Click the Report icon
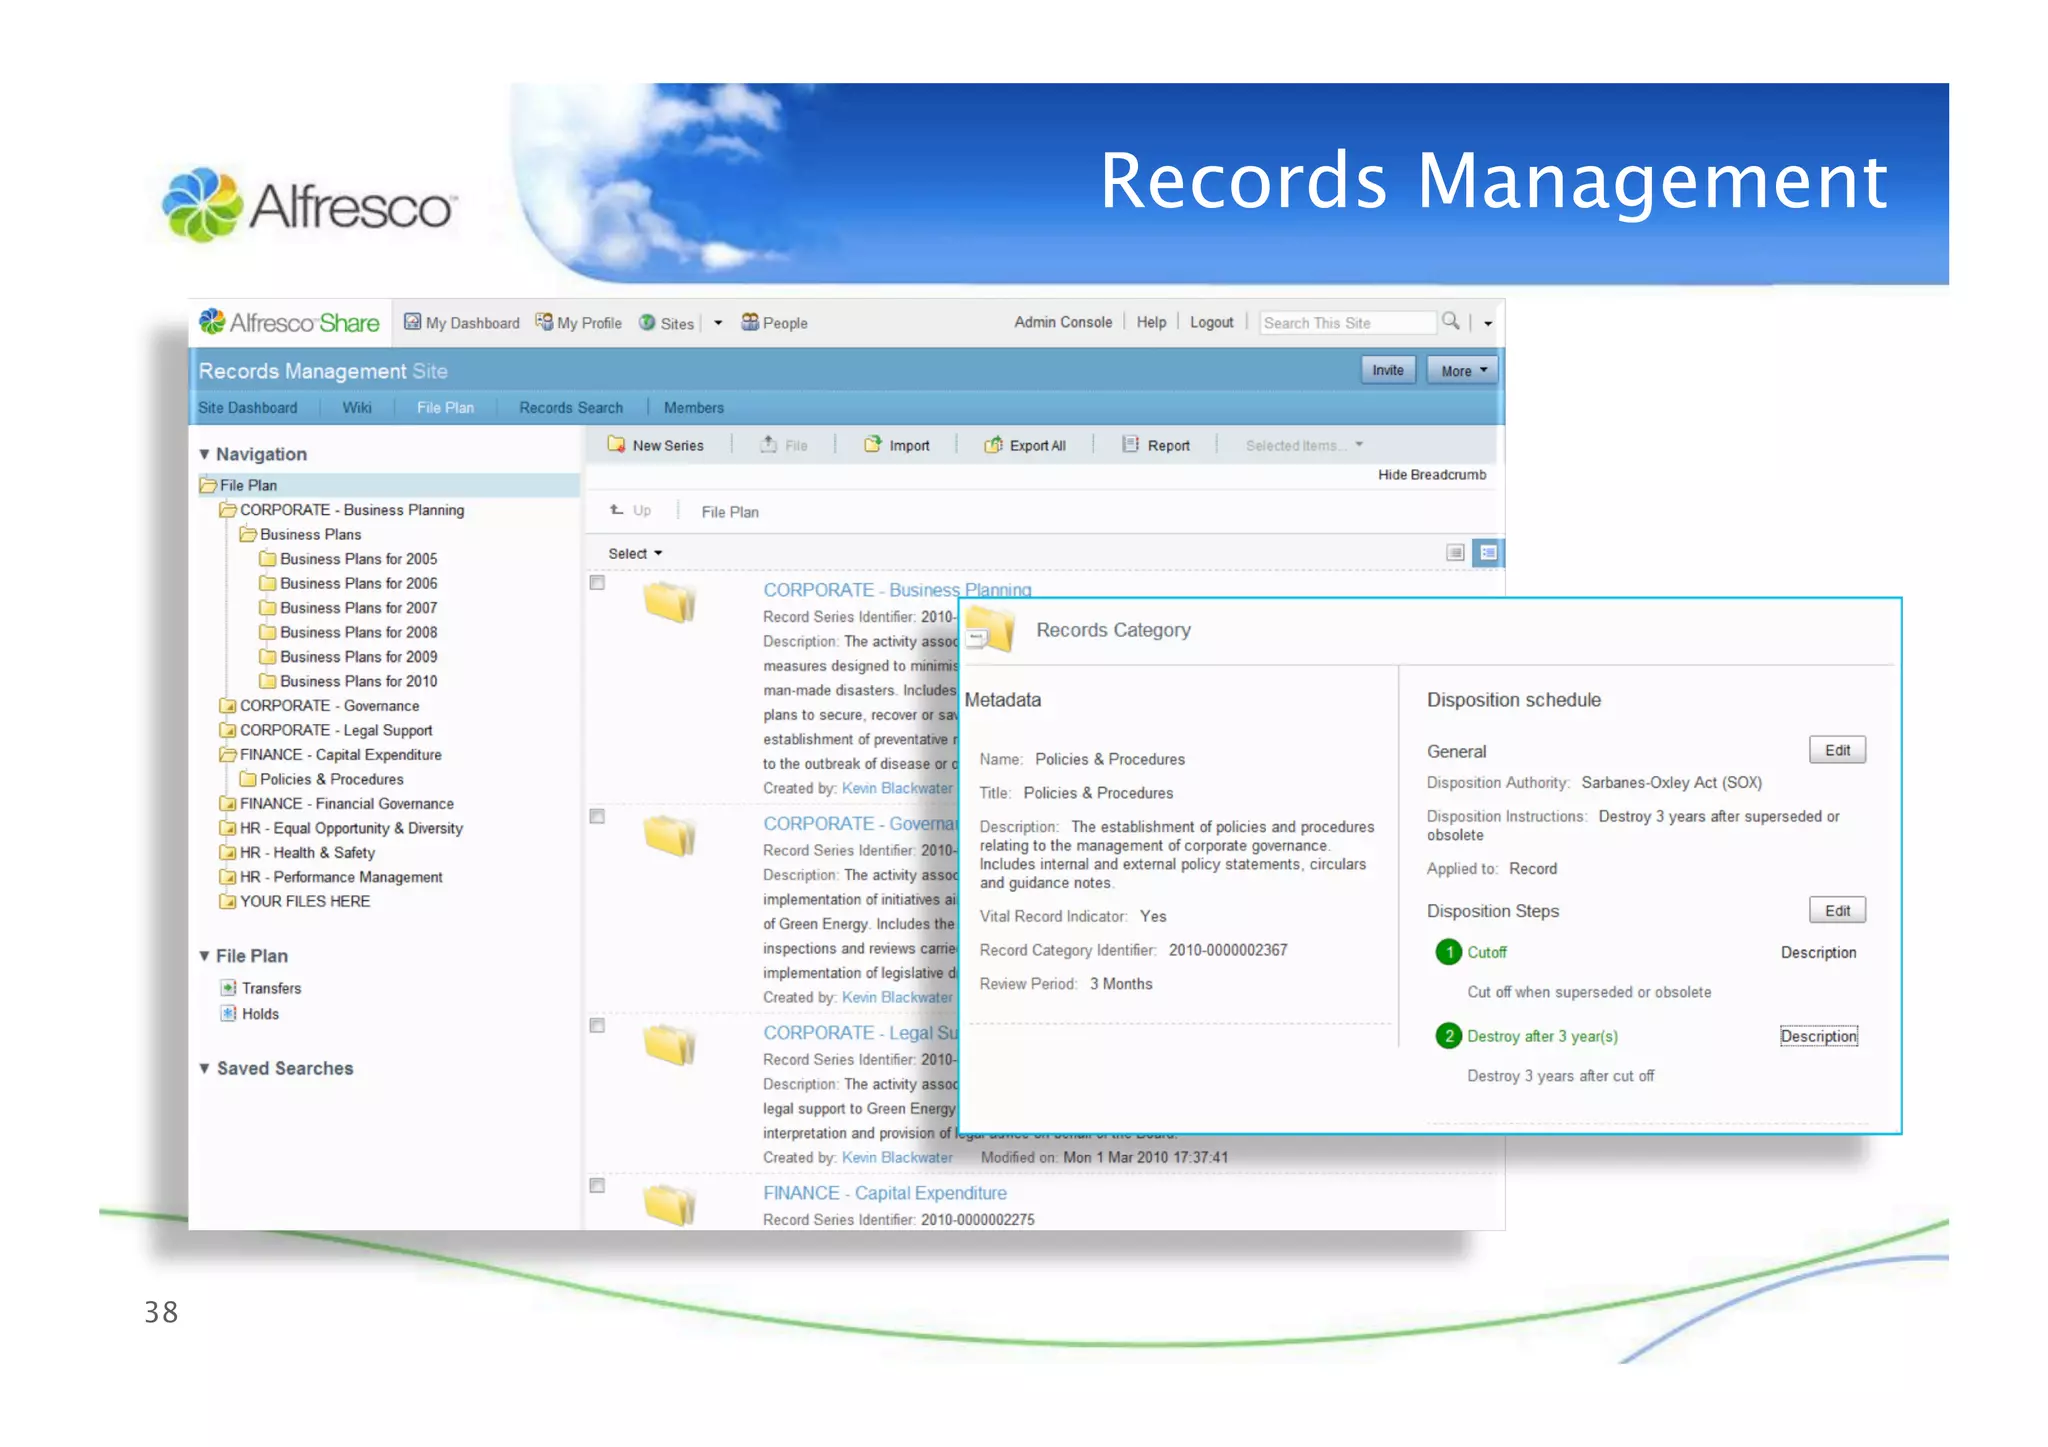 [x=1130, y=444]
